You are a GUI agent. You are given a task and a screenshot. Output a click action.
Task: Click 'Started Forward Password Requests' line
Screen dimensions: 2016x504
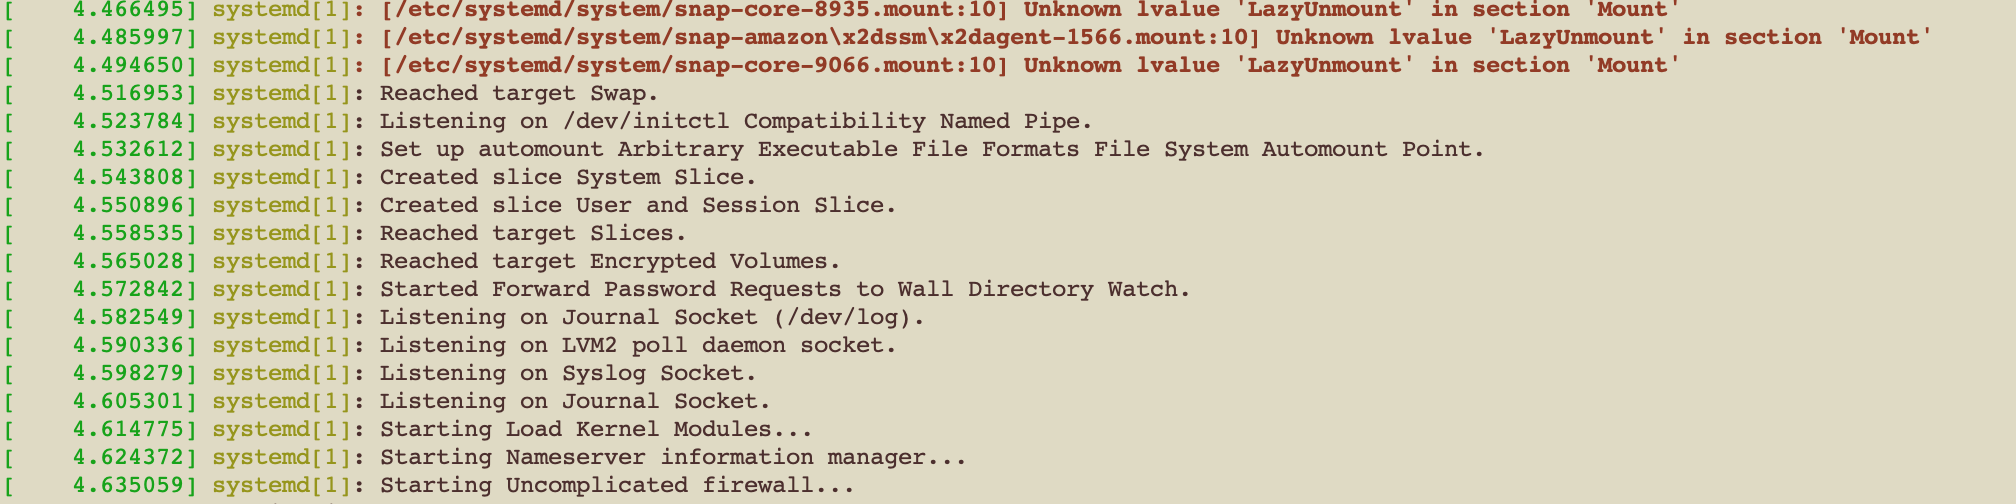785,290
